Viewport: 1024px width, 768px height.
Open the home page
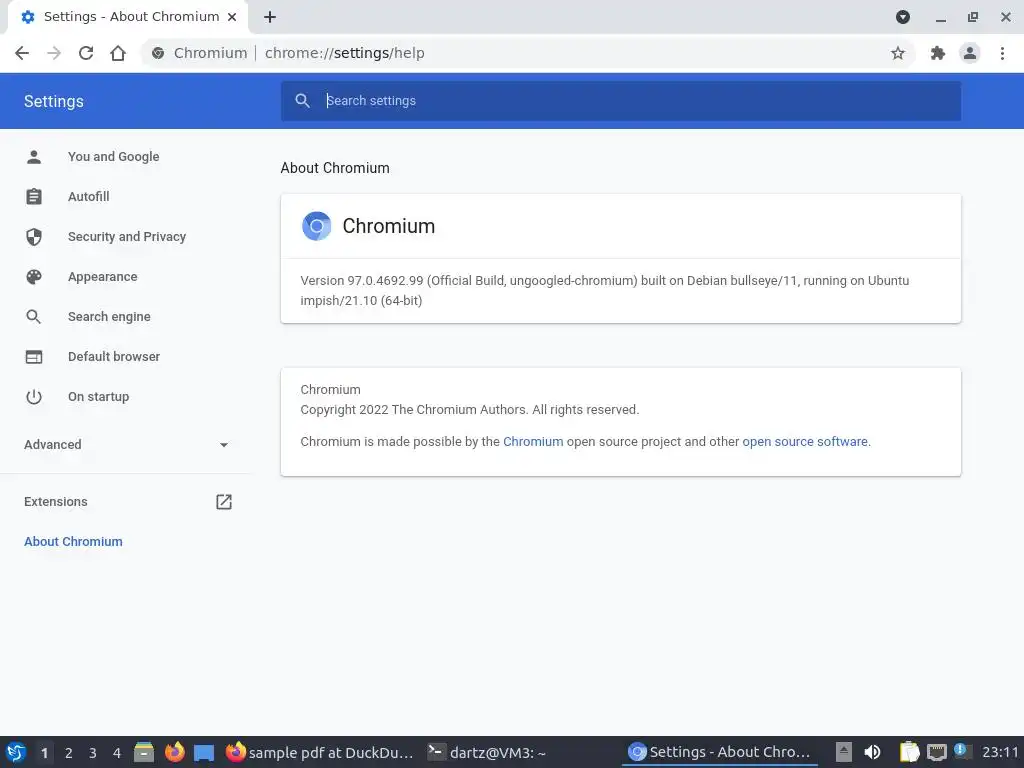118,53
